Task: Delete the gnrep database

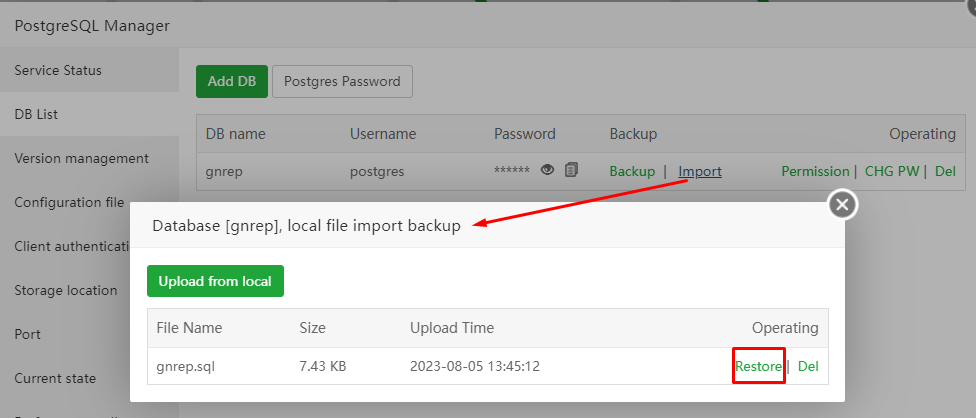Action: click(x=945, y=171)
